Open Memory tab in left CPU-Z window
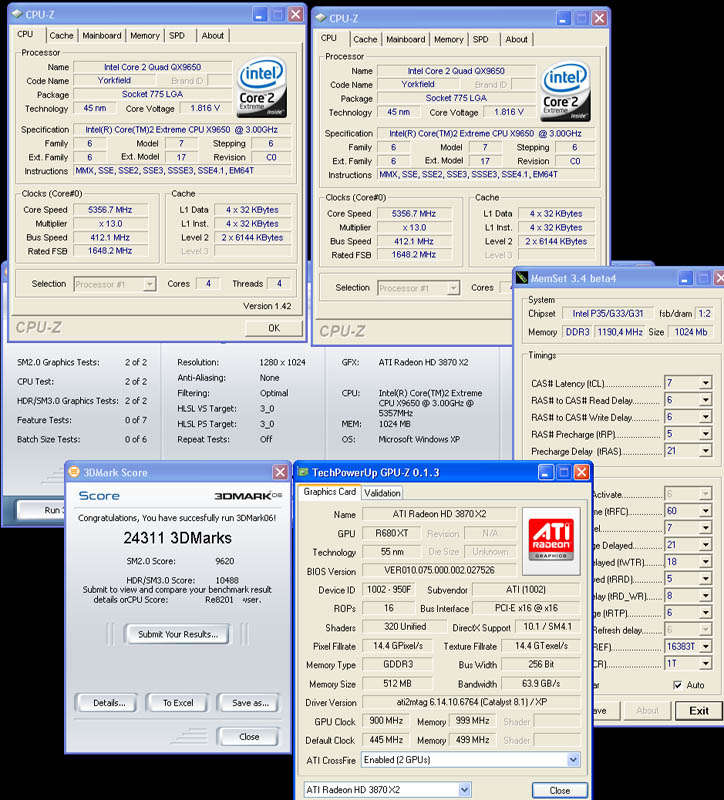724x800 pixels. click(145, 36)
